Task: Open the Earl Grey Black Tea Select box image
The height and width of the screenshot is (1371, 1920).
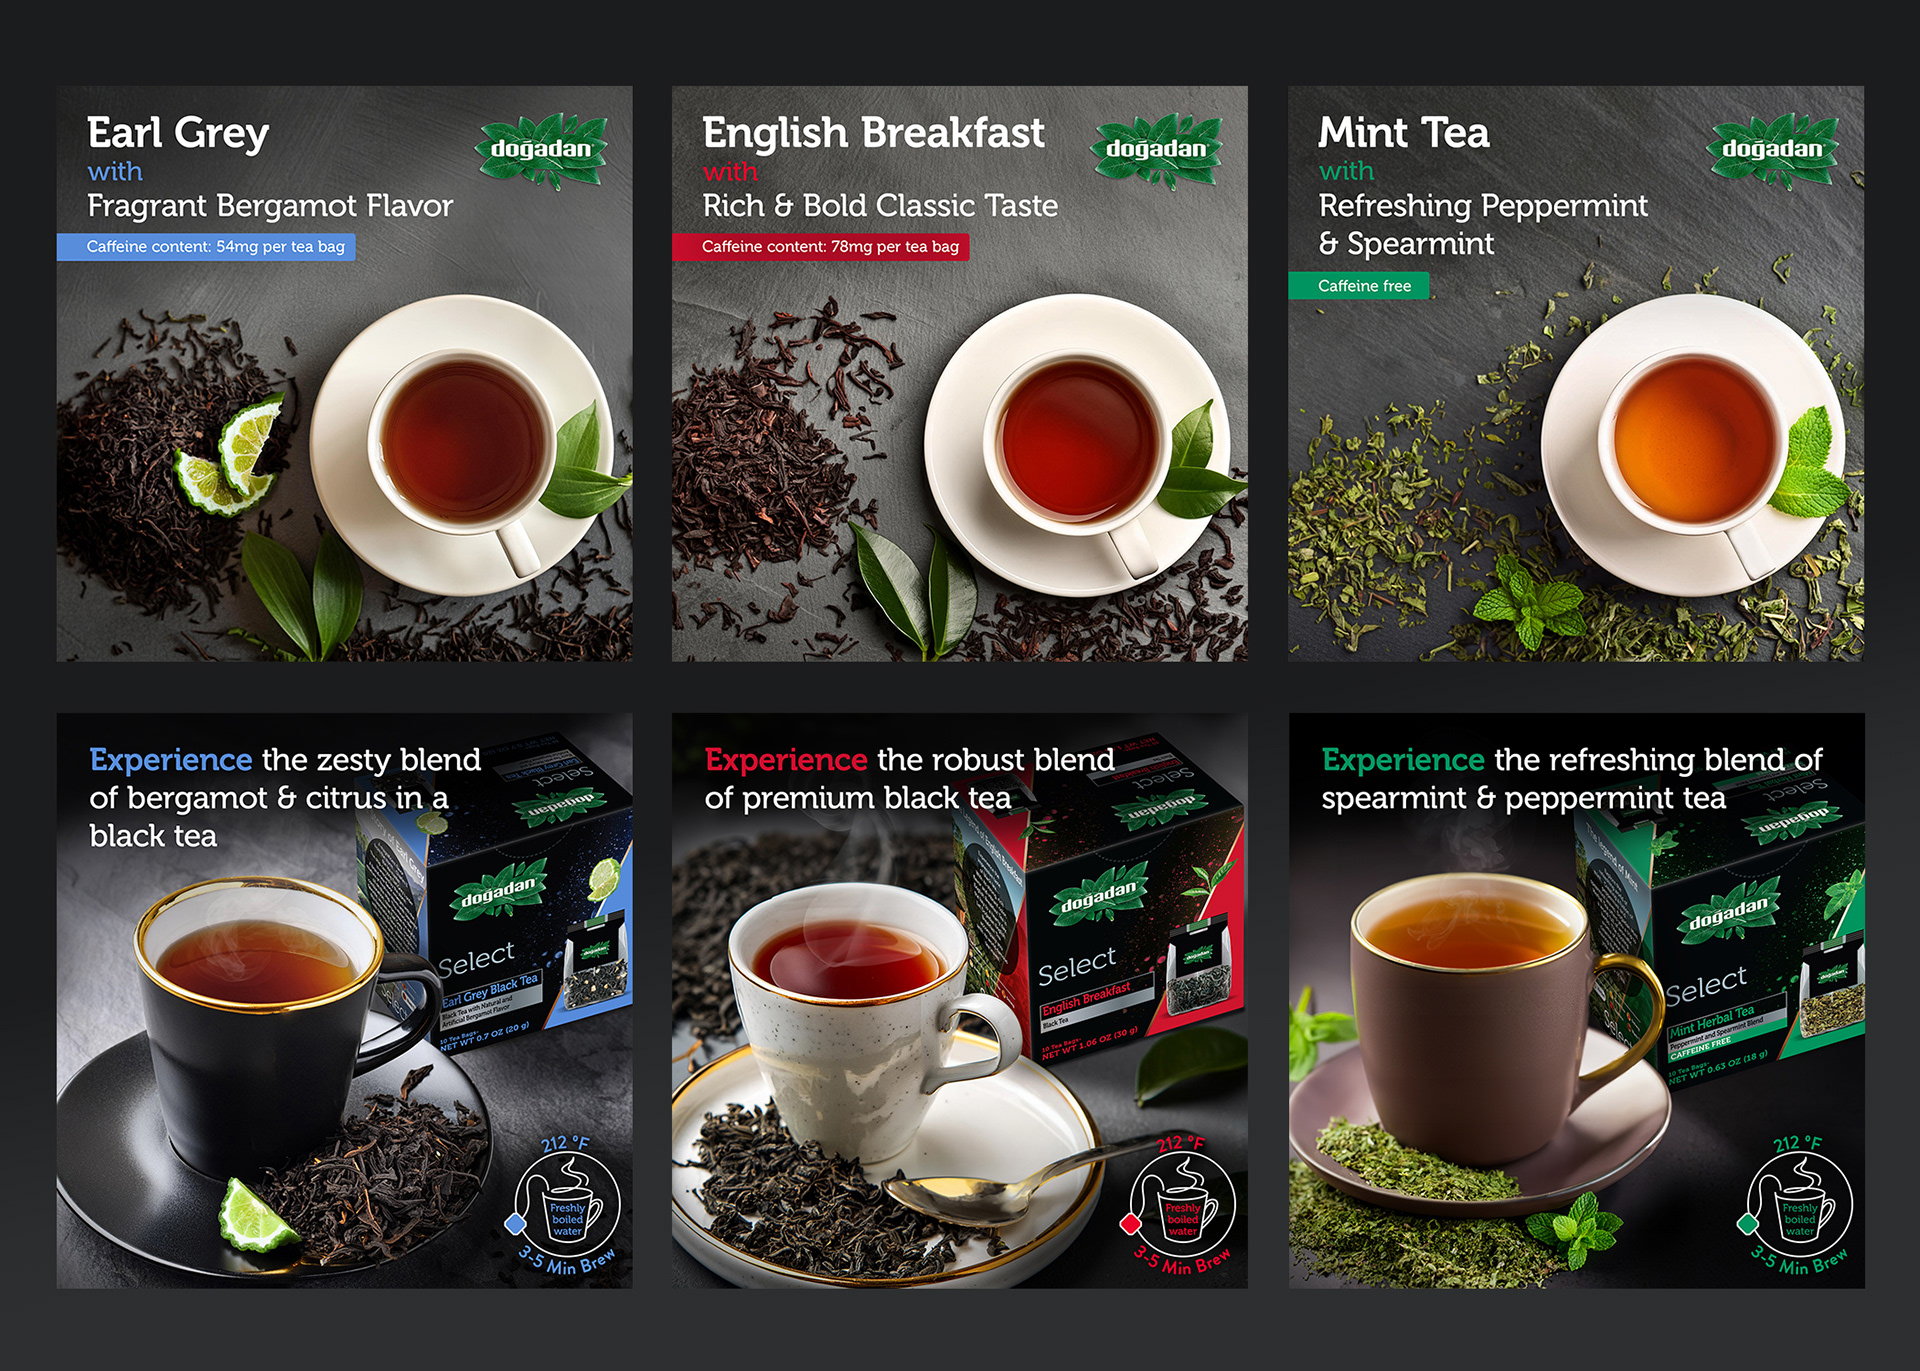Action: pyautogui.click(x=497, y=900)
